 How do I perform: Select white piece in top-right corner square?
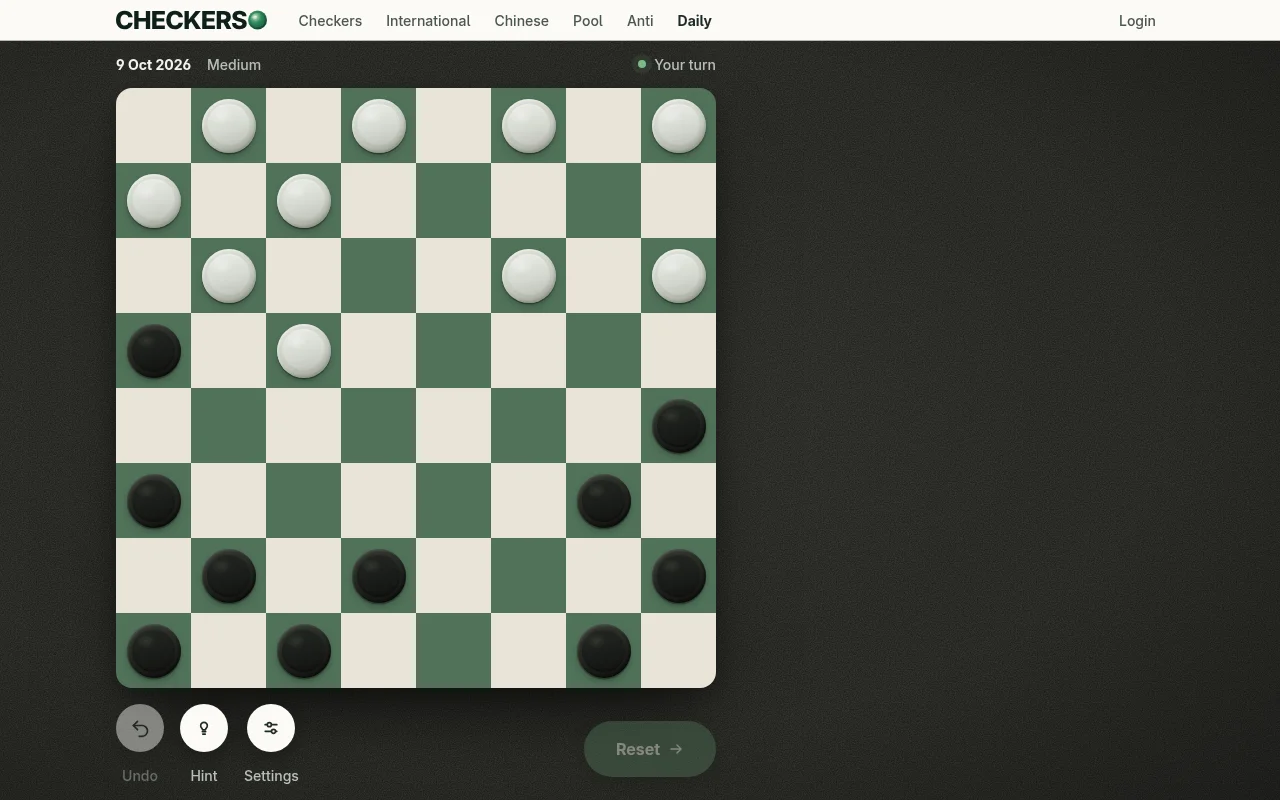pyautogui.click(x=679, y=126)
